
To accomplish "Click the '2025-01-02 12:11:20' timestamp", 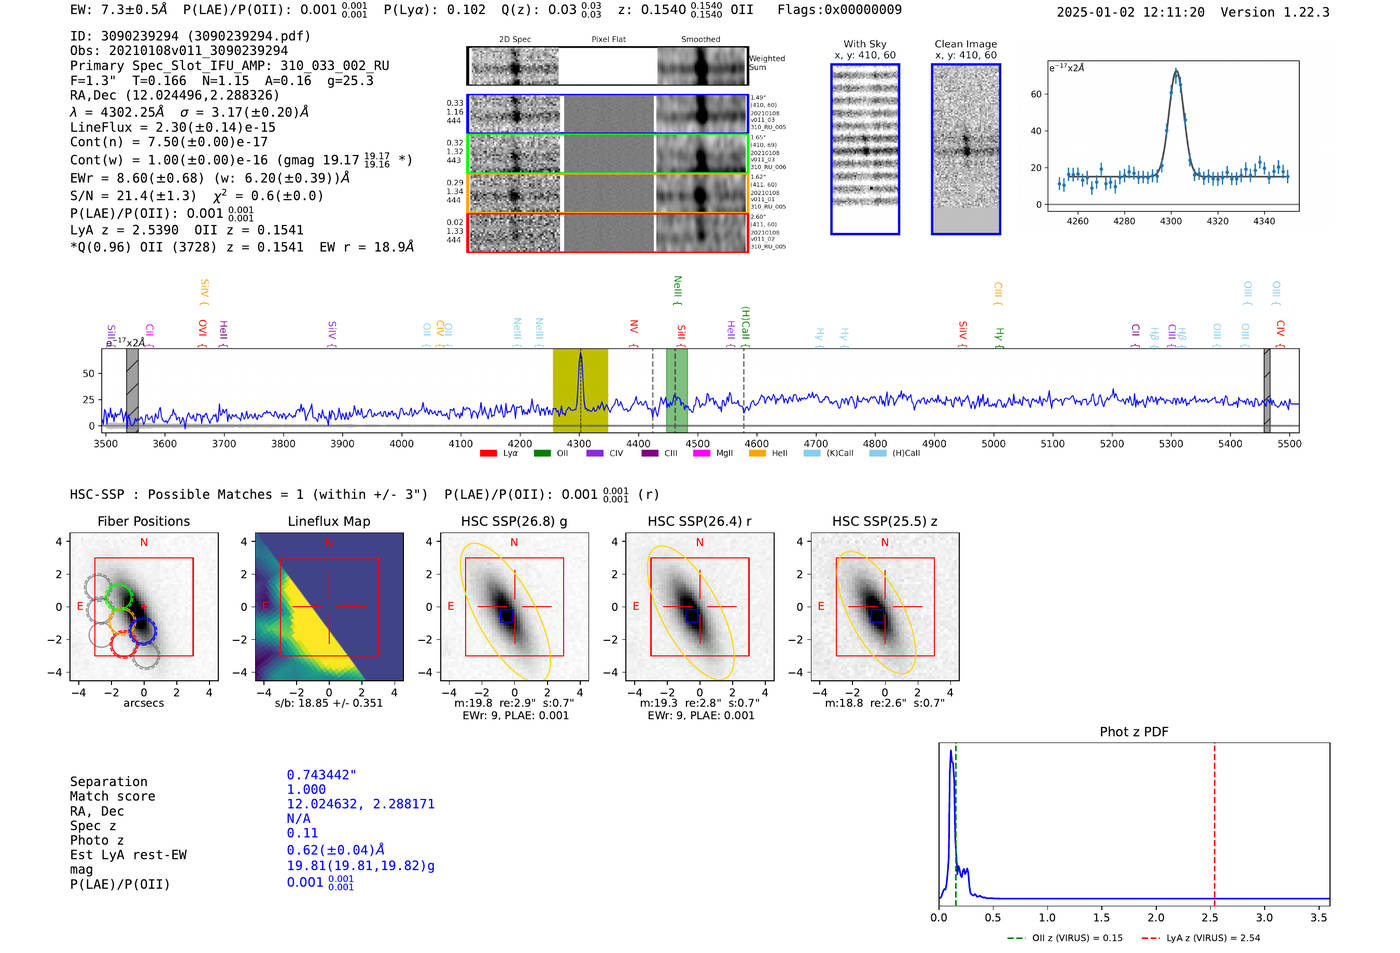I will 1131,12.
